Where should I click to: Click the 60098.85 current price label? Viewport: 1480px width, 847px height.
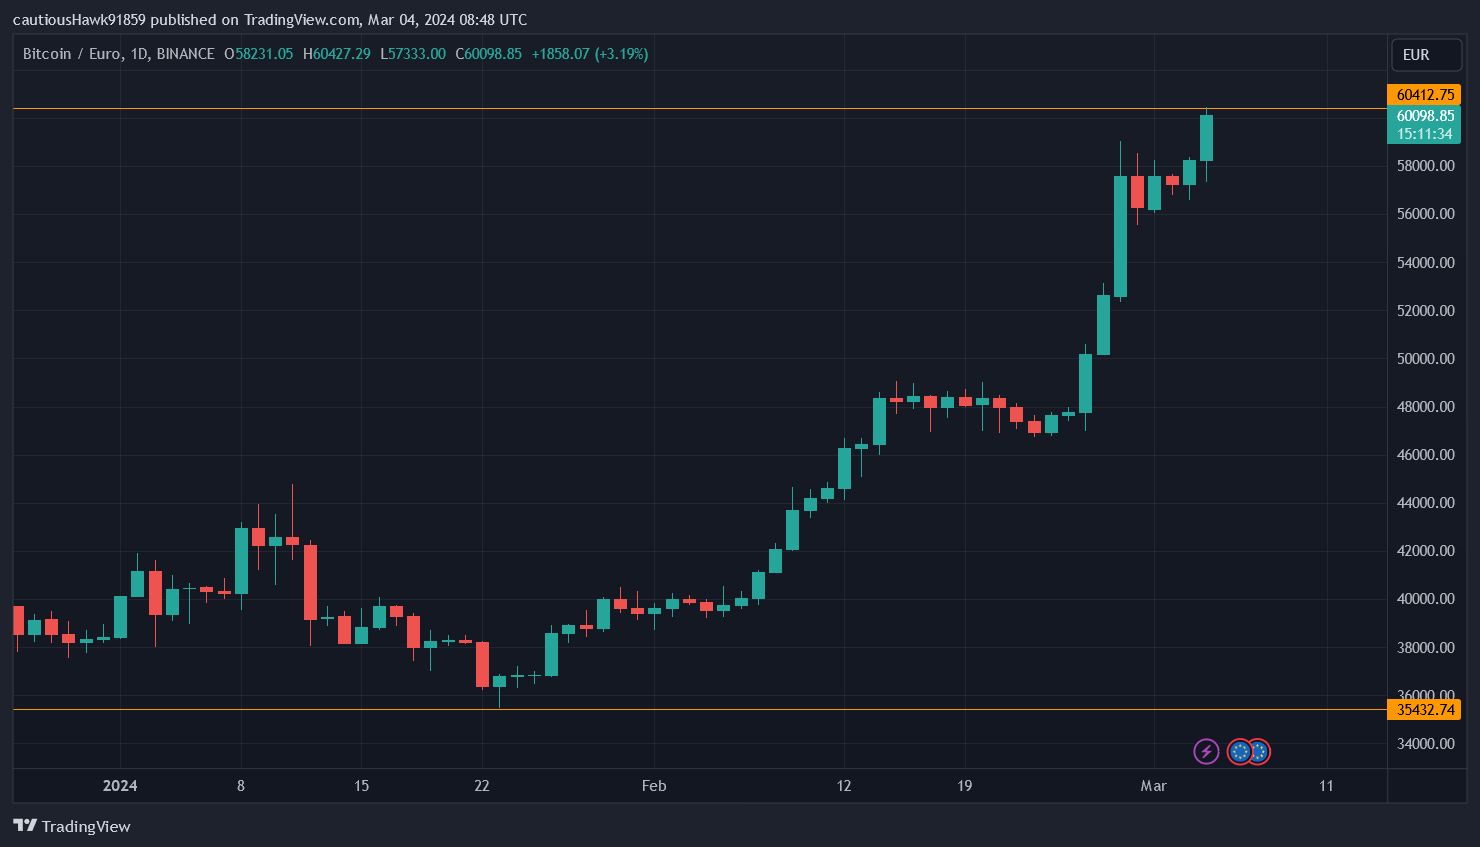pos(1426,116)
